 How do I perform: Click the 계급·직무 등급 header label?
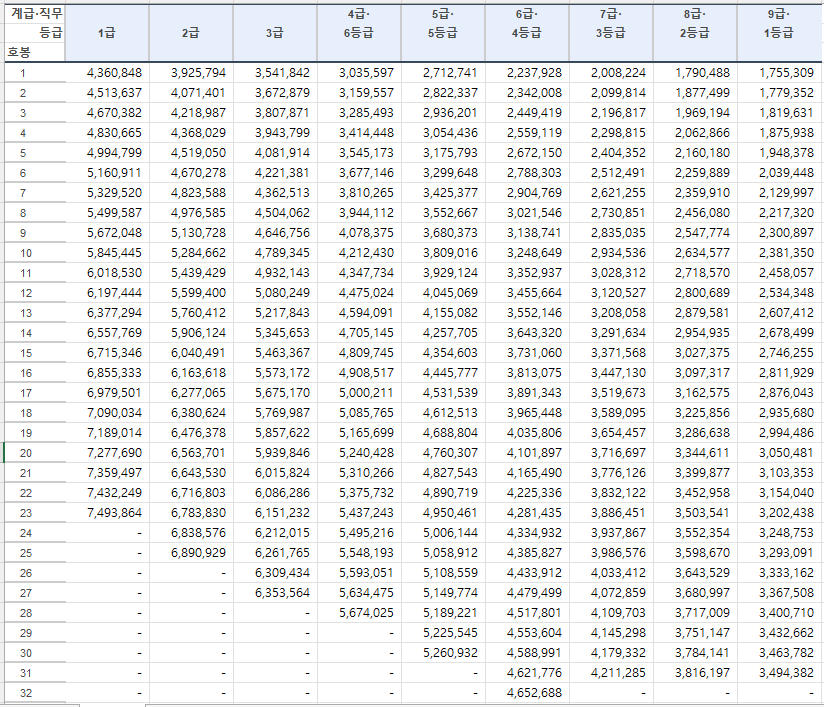tap(37, 23)
